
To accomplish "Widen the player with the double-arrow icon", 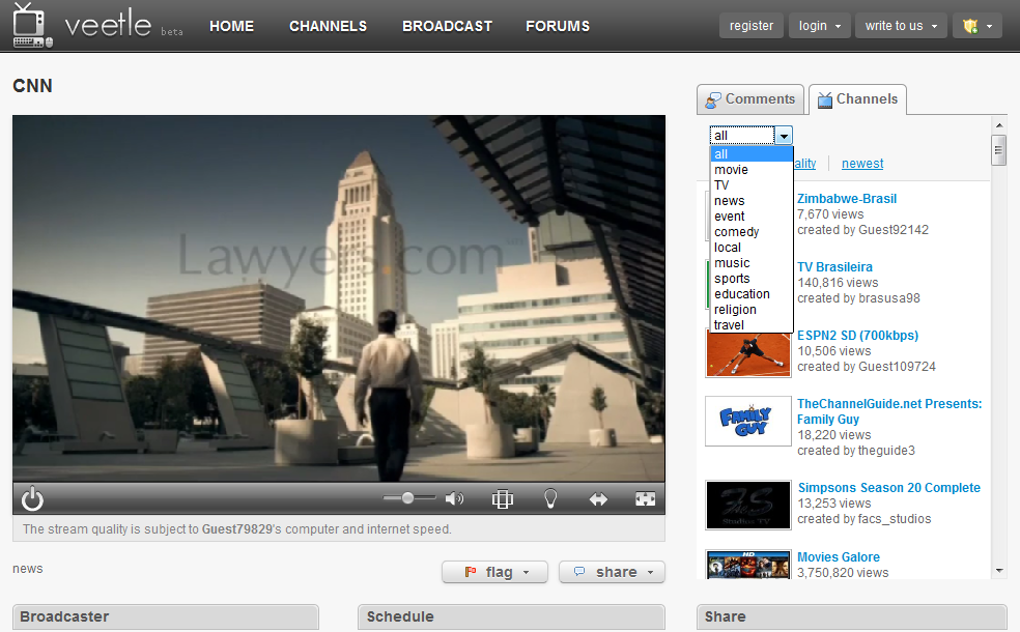I will (x=598, y=499).
